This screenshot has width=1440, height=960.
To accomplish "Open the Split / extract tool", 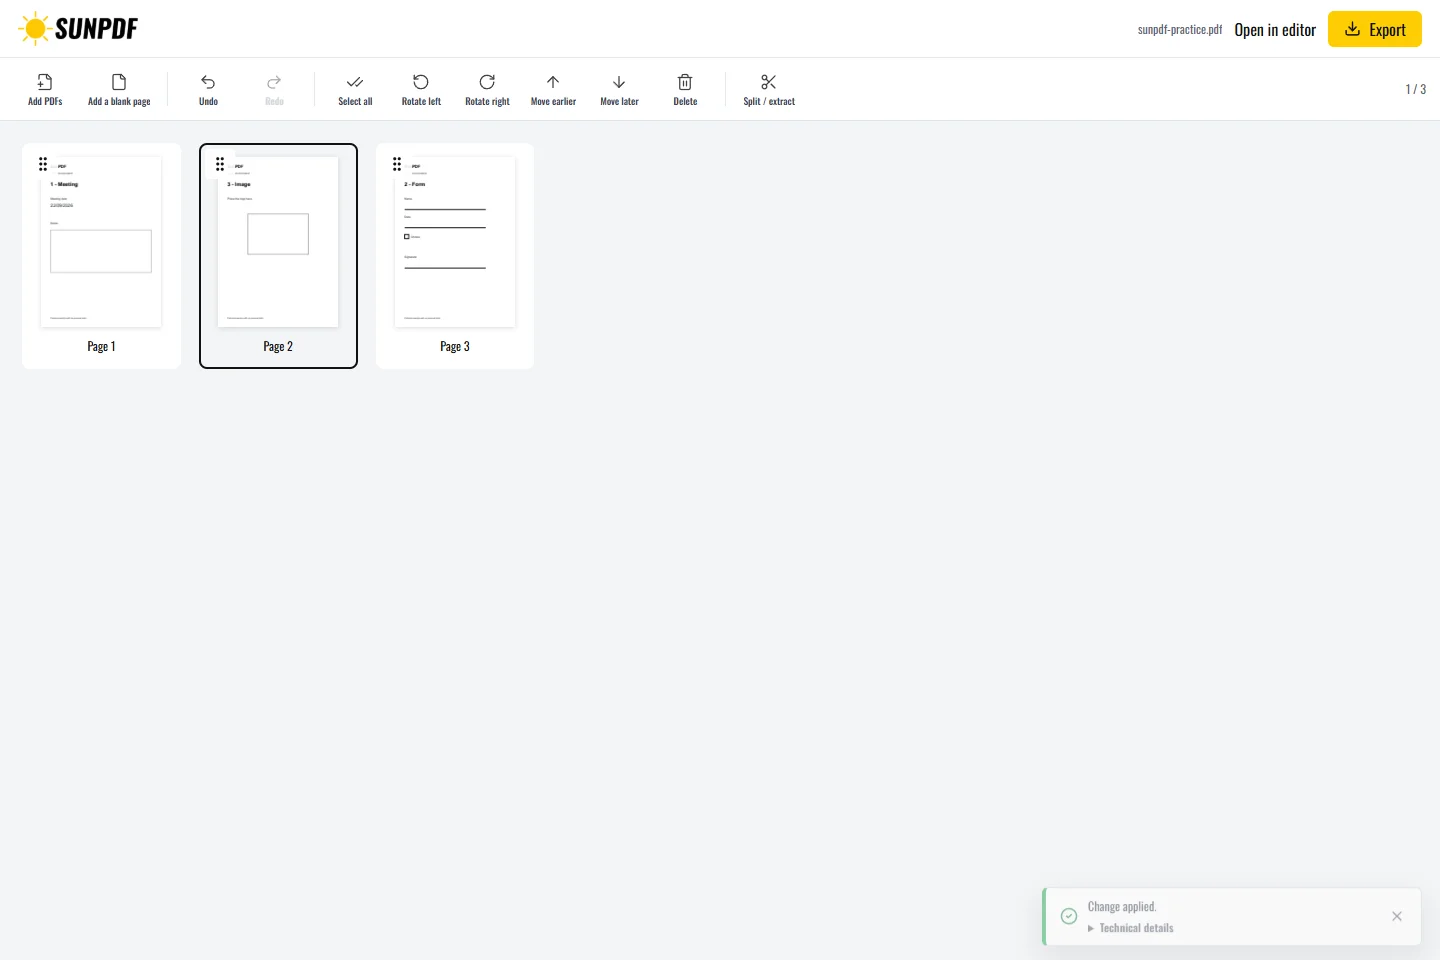I will pyautogui.click(x=769, y=89).
